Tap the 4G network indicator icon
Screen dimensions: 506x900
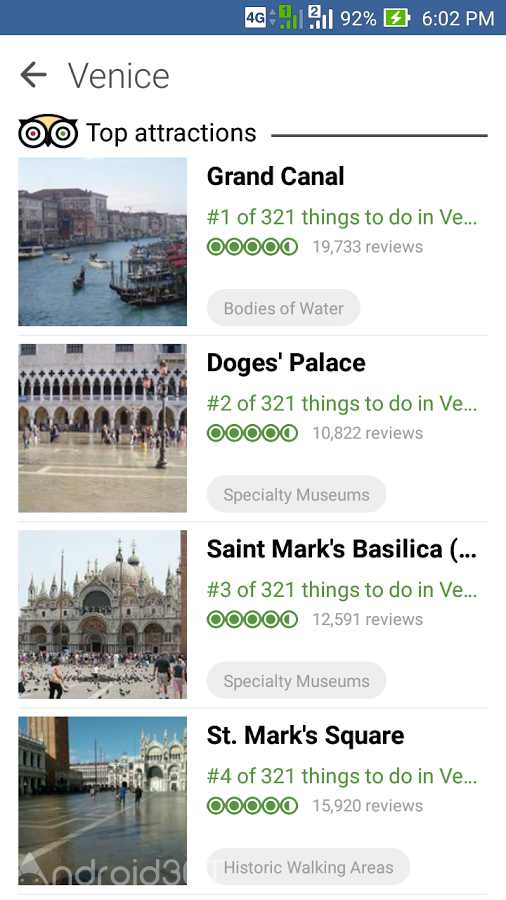tap(255, 18)
